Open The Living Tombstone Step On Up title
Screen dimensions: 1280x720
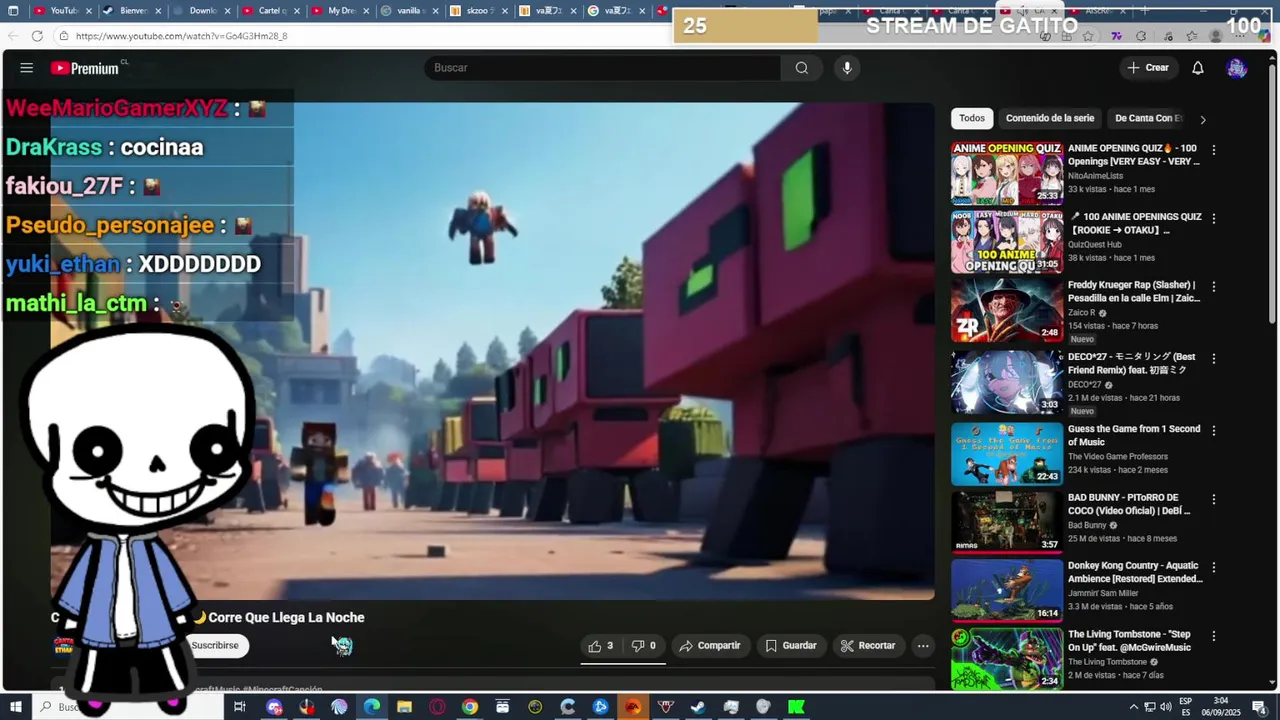[x=1129, y=641]
